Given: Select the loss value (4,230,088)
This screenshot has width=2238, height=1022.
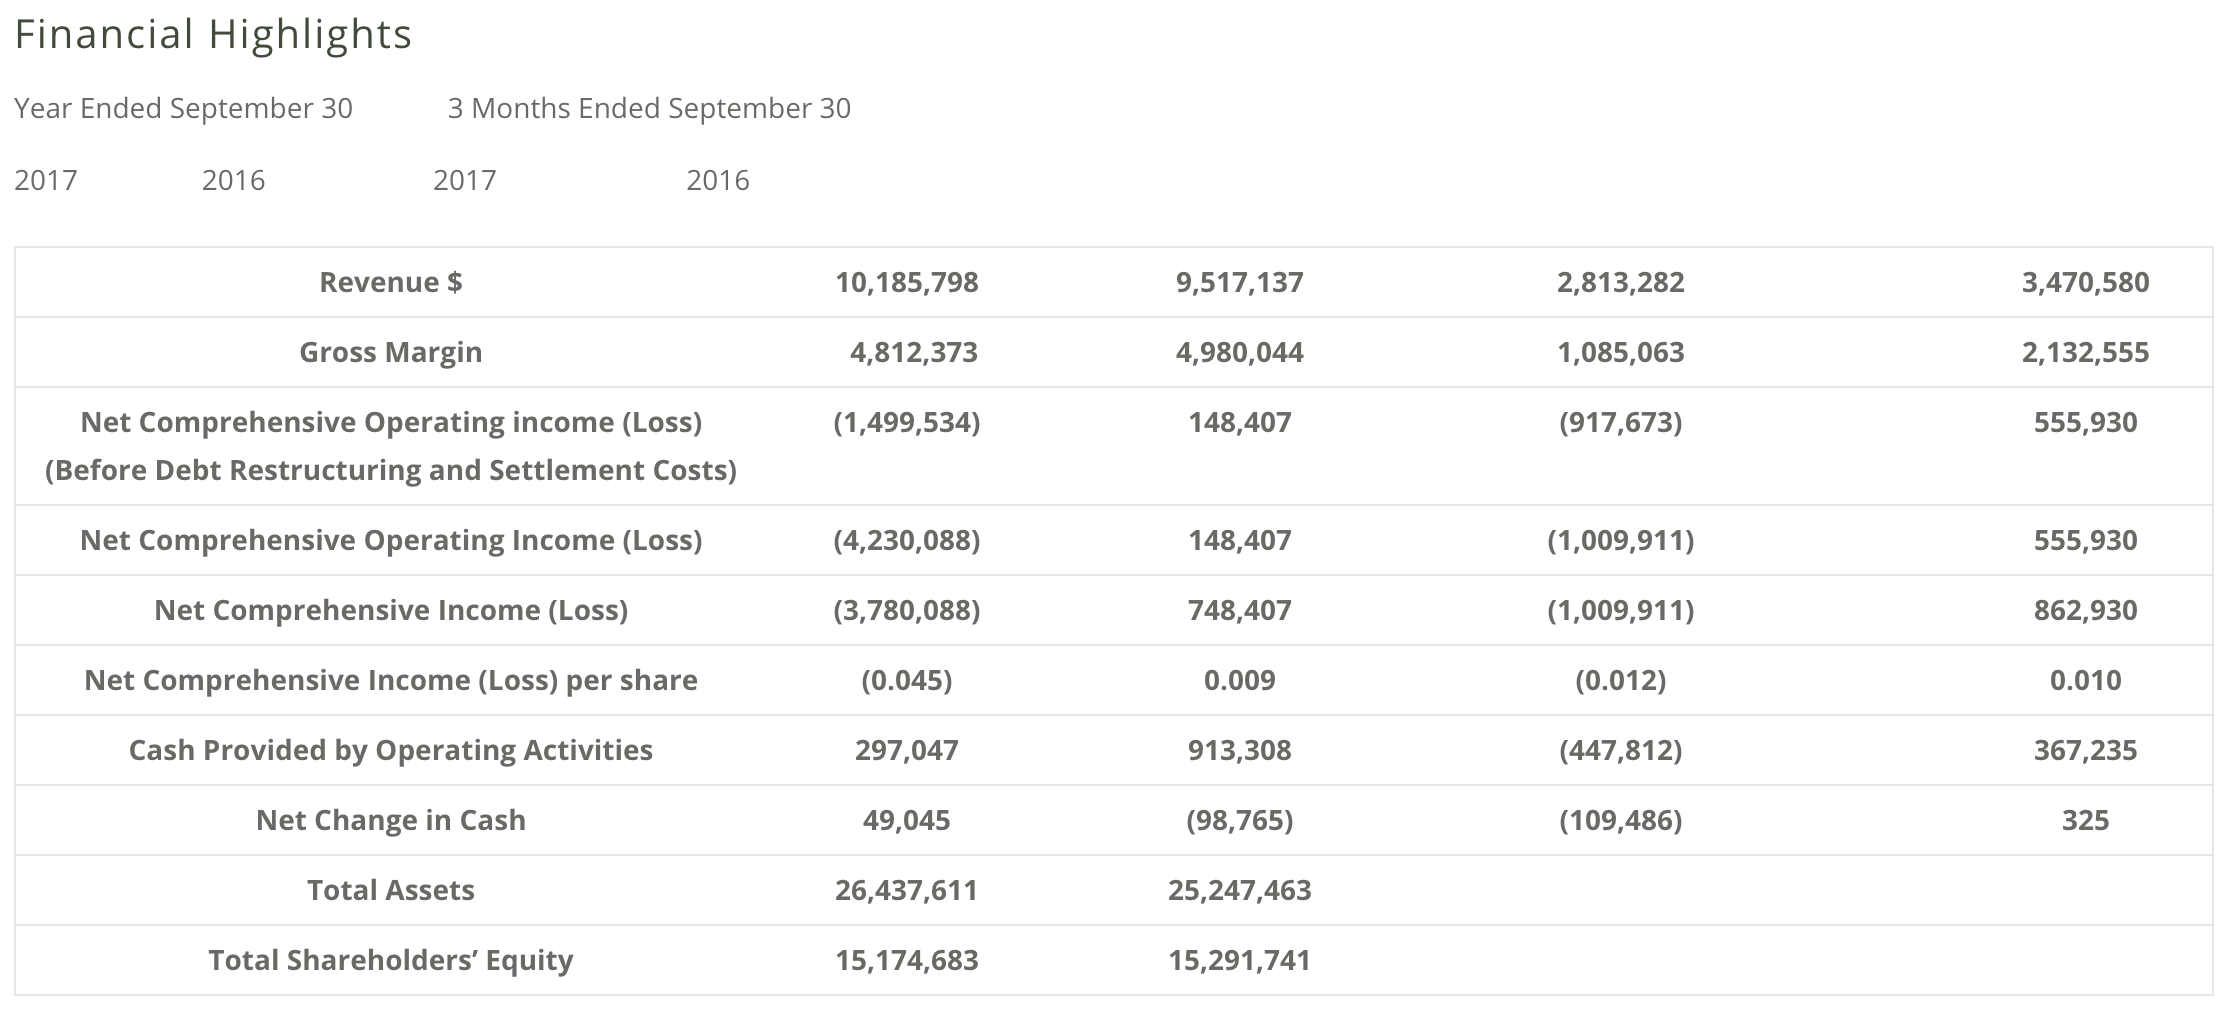Looking at the screenshot, I should pos(906,540).
